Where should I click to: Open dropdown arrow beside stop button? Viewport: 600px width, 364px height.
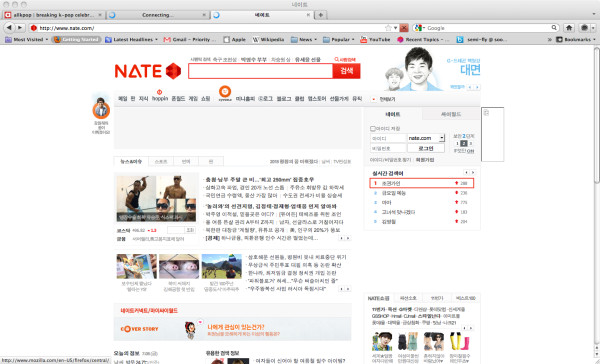click(x=395, y=28)
